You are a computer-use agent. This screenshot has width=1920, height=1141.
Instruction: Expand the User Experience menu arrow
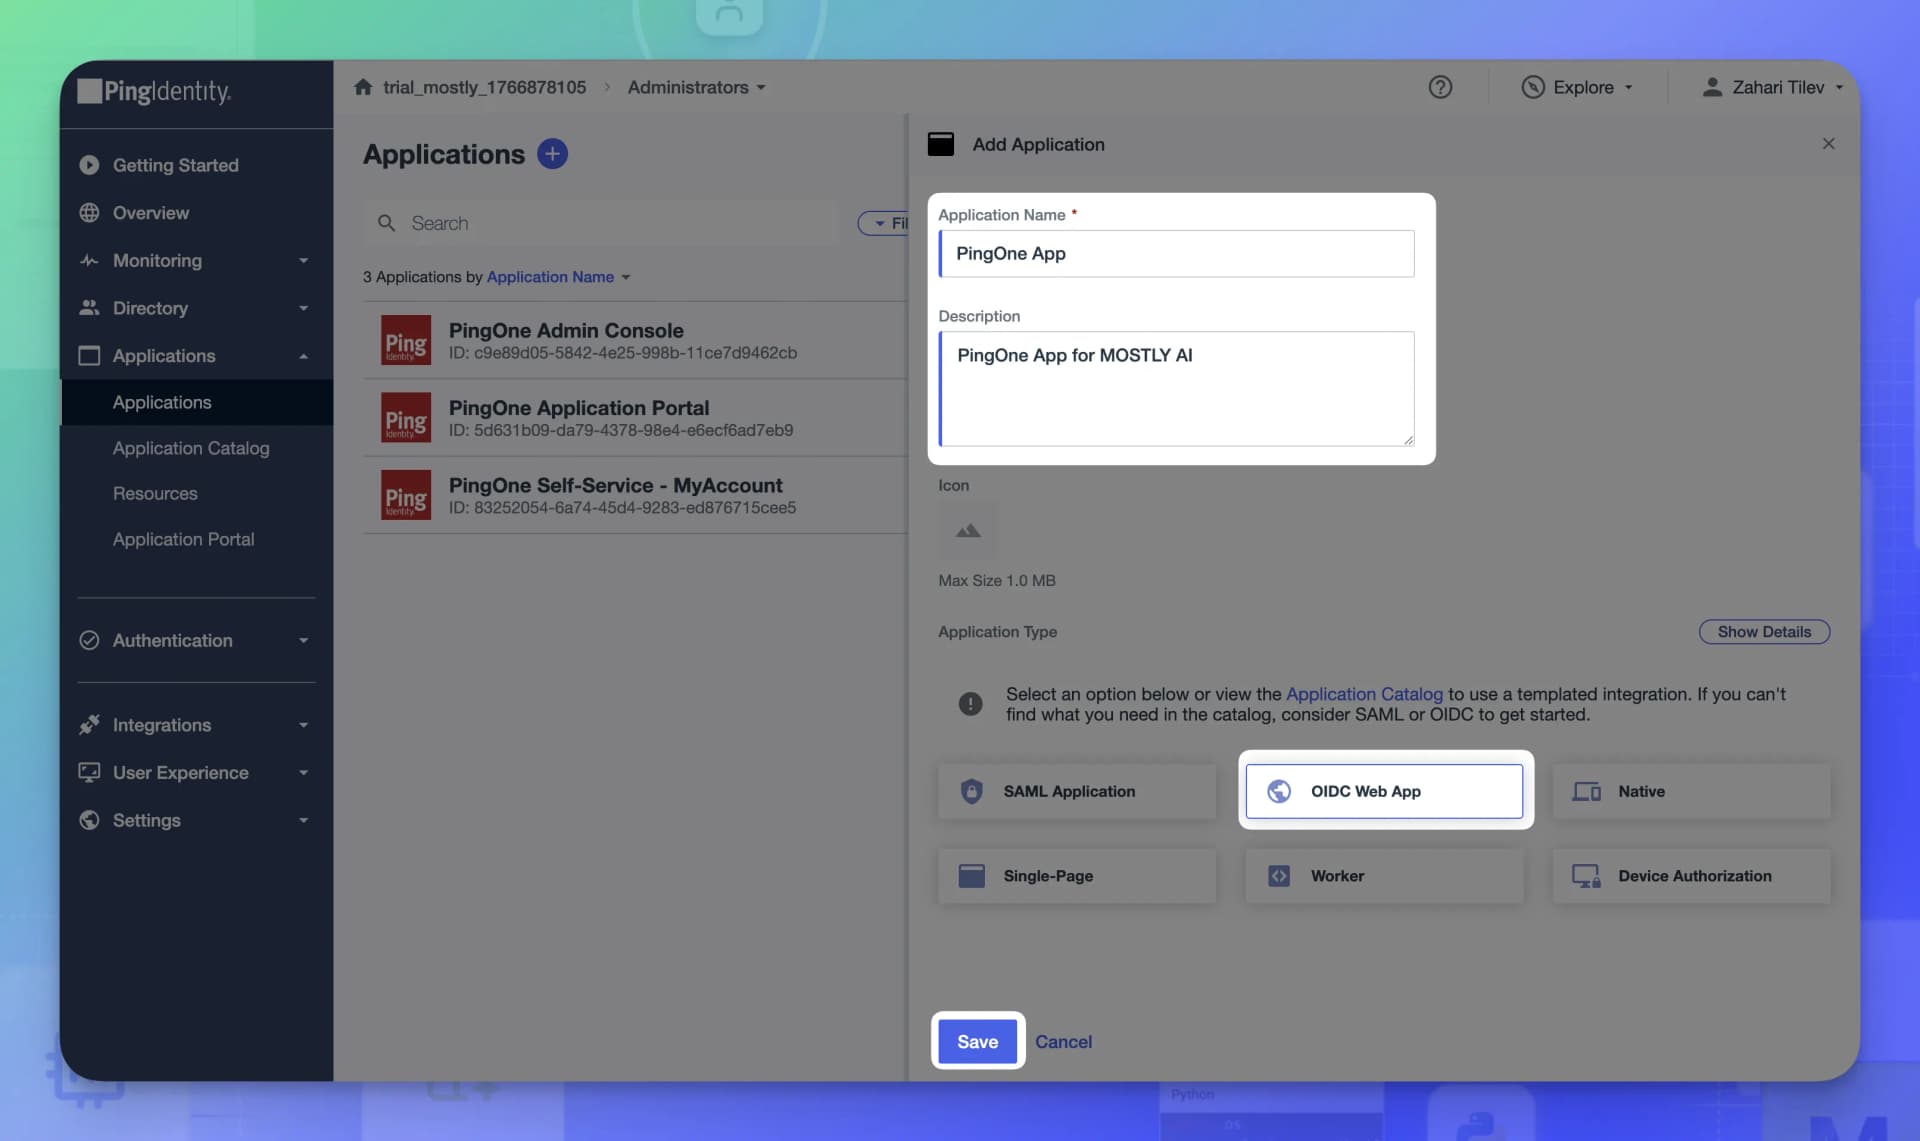pos(303,772)
